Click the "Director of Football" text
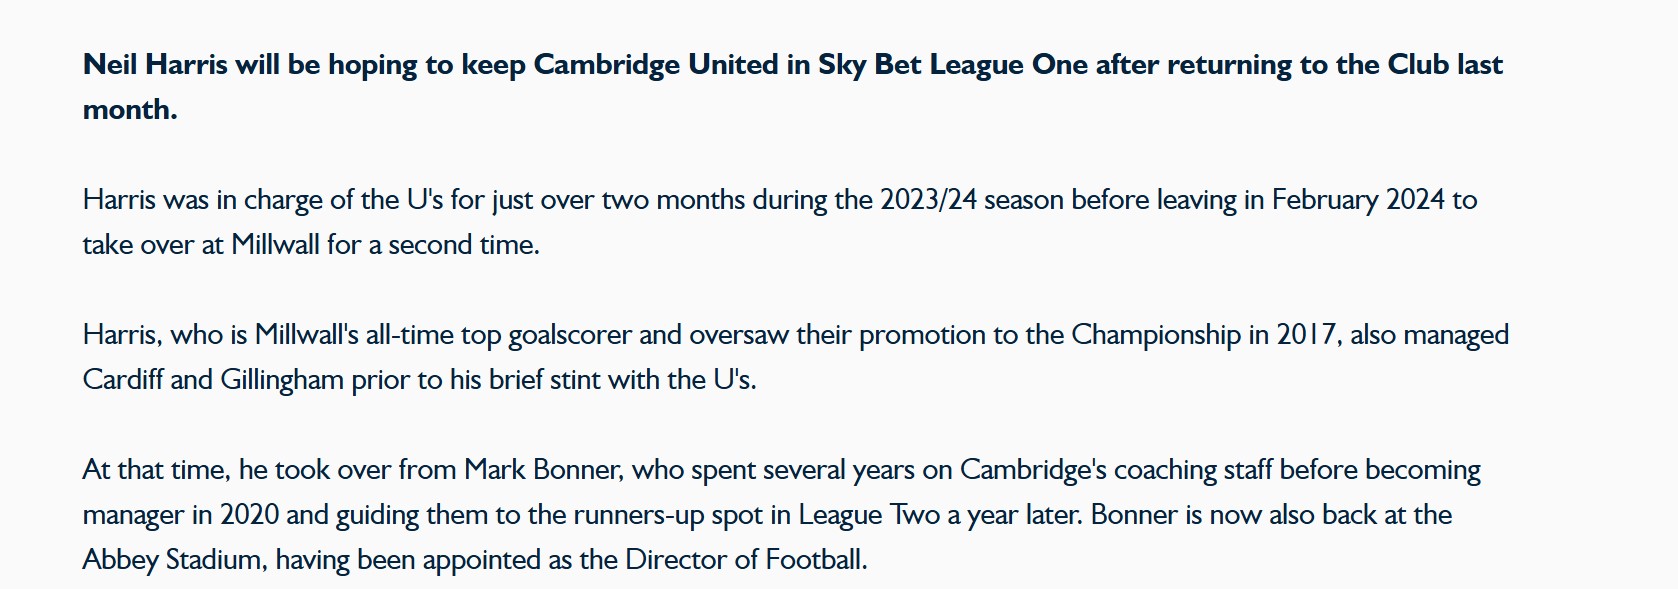This screenshot has width=1678, height=589. [745, 560]
